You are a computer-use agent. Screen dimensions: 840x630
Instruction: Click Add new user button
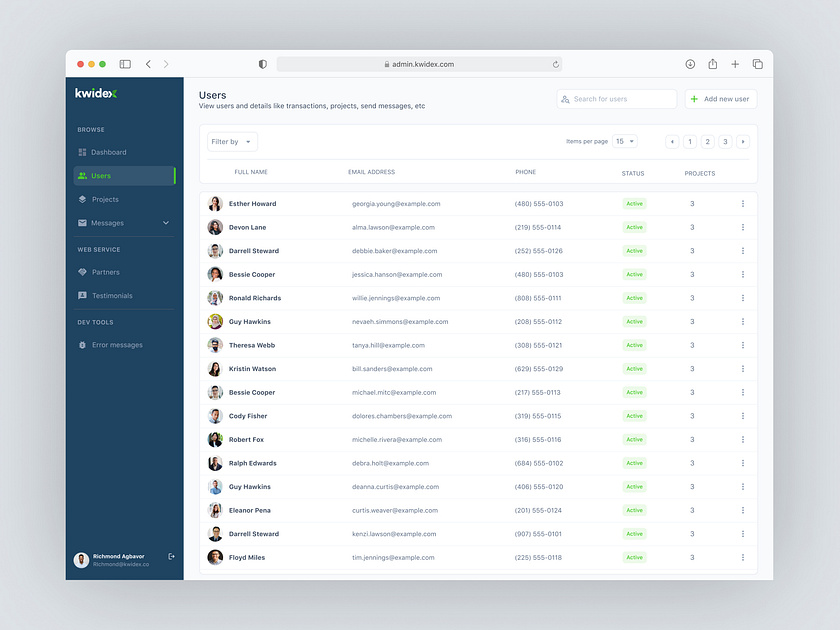pyautogui.click(x=721, y=99)
